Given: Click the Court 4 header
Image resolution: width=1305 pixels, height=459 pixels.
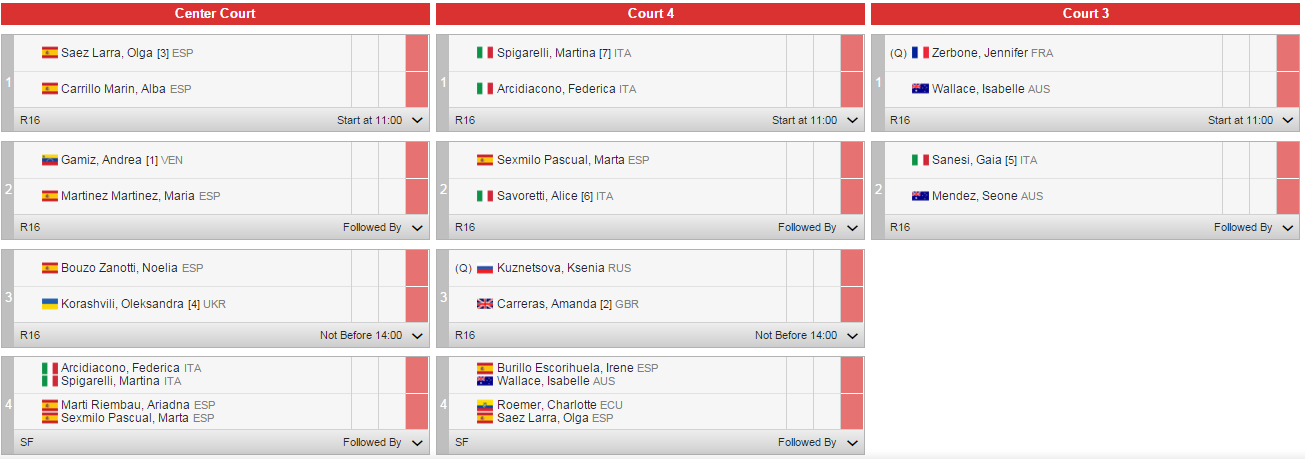Looking at the screenshot, I should tap(650, 14).
